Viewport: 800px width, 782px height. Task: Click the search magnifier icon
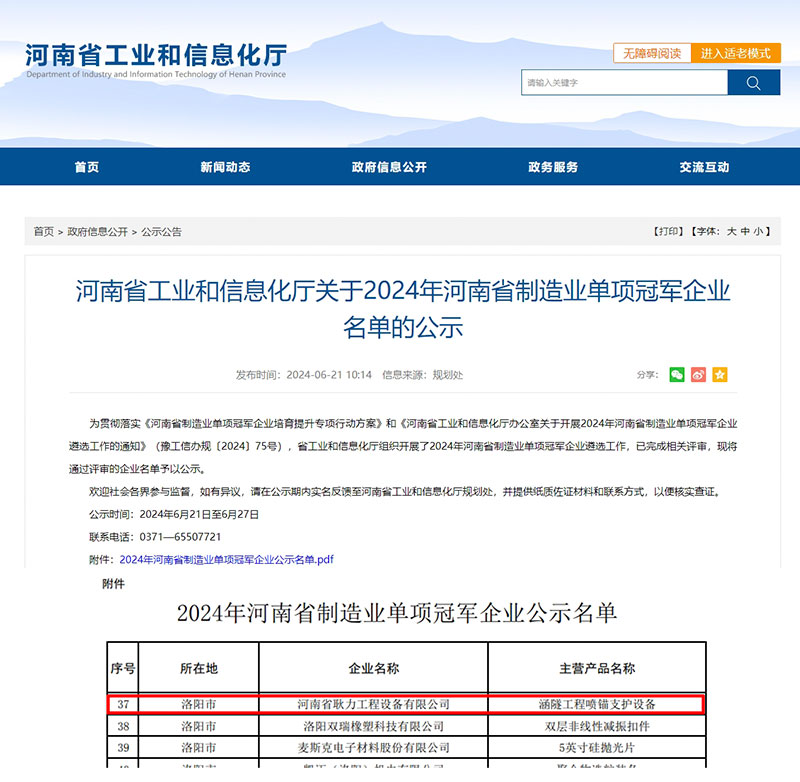[753, 82]
